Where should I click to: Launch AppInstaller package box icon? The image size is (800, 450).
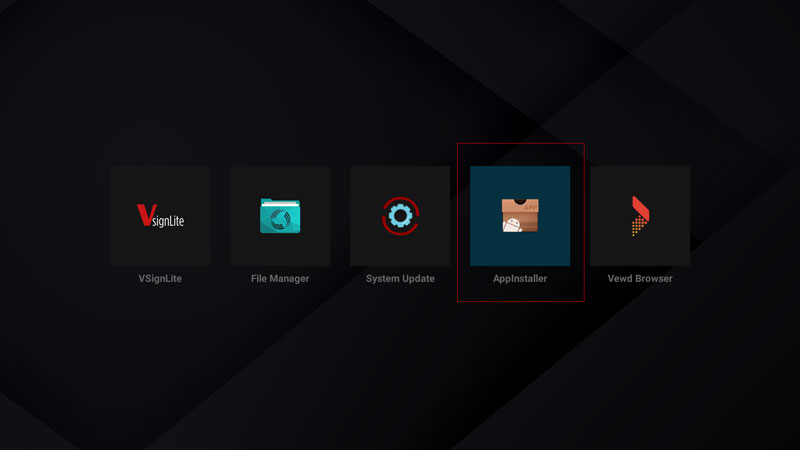[x=520, y=215]
